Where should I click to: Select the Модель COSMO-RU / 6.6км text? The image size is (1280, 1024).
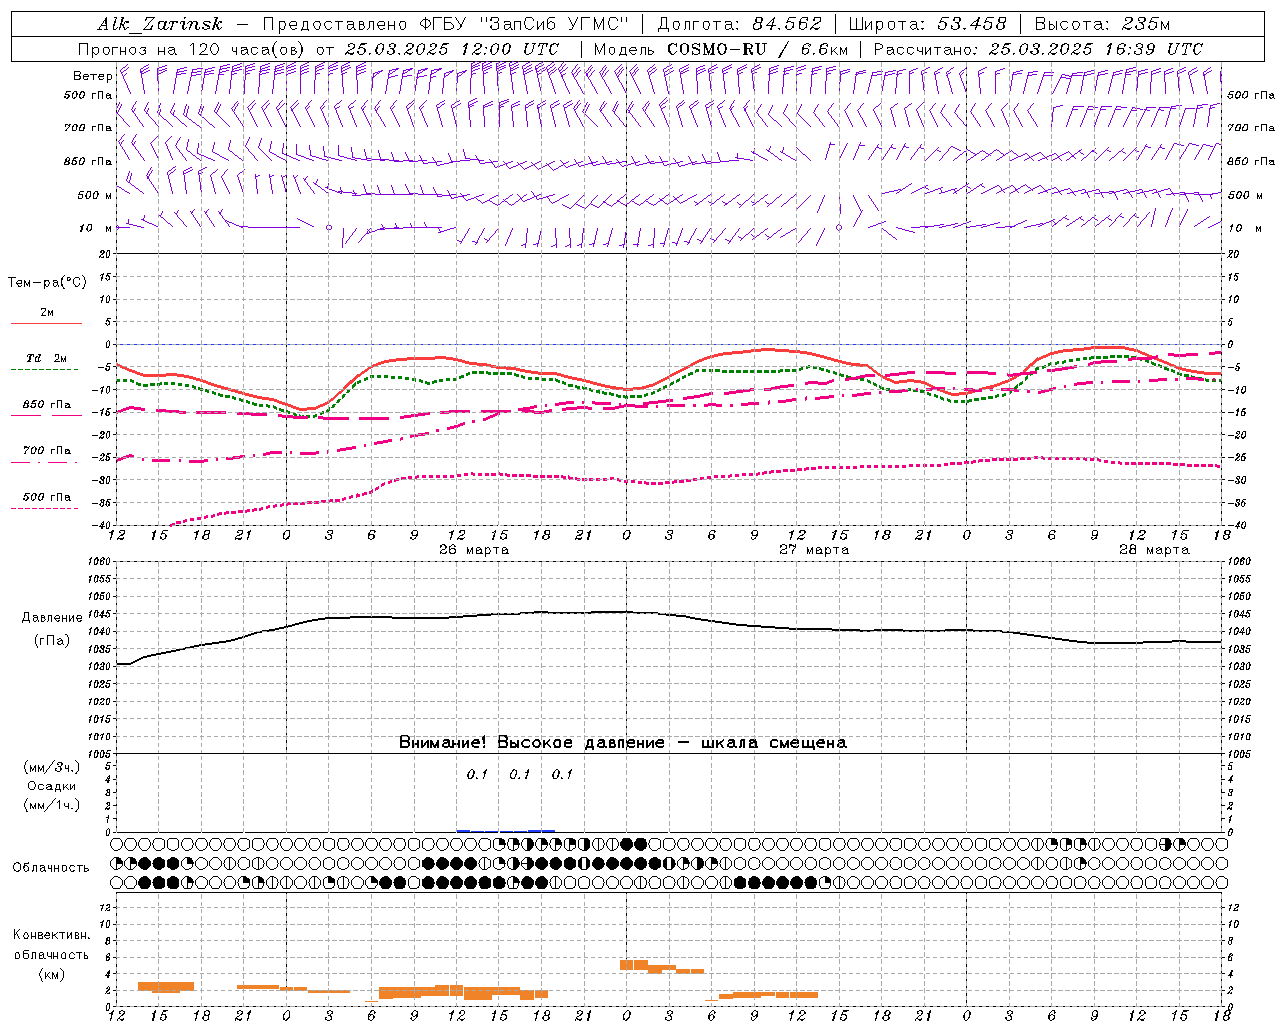tap(720, 49)
